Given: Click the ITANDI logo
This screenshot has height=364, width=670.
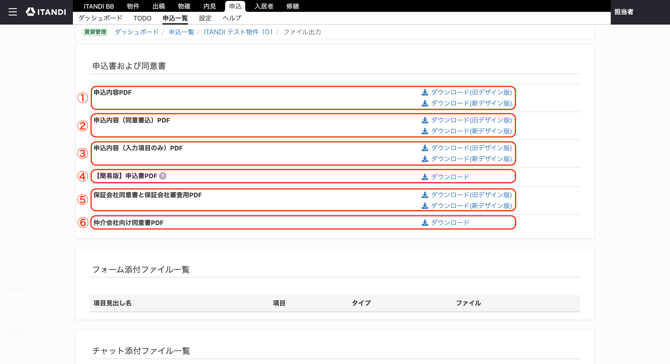Looking at the screenshot, I should [x=46, y=12].
